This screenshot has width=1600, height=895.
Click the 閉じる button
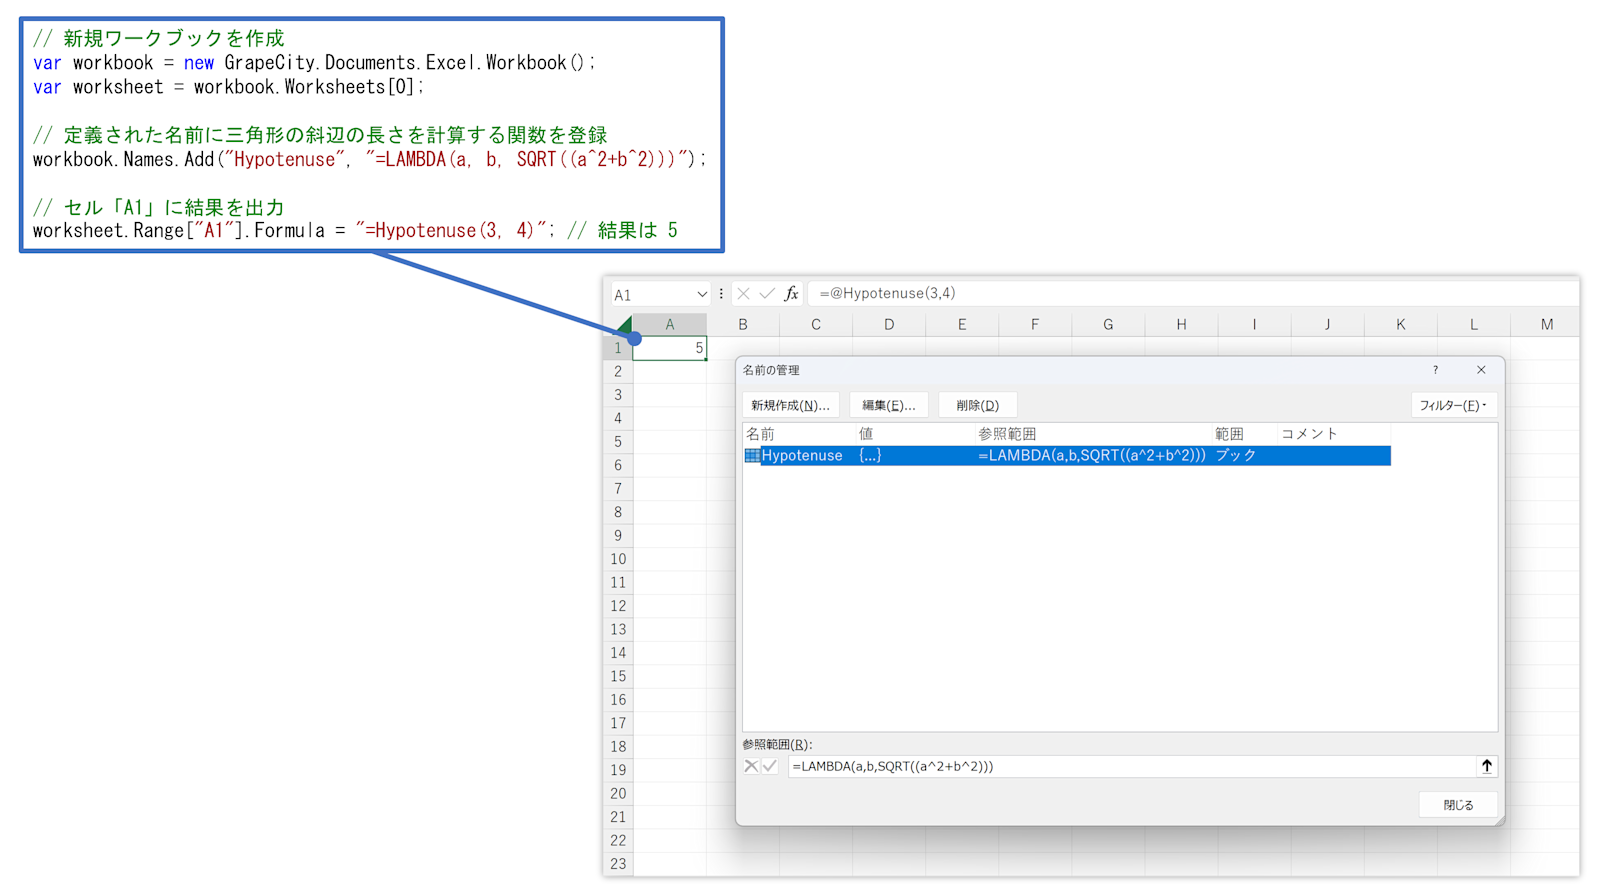[1458, 805]
